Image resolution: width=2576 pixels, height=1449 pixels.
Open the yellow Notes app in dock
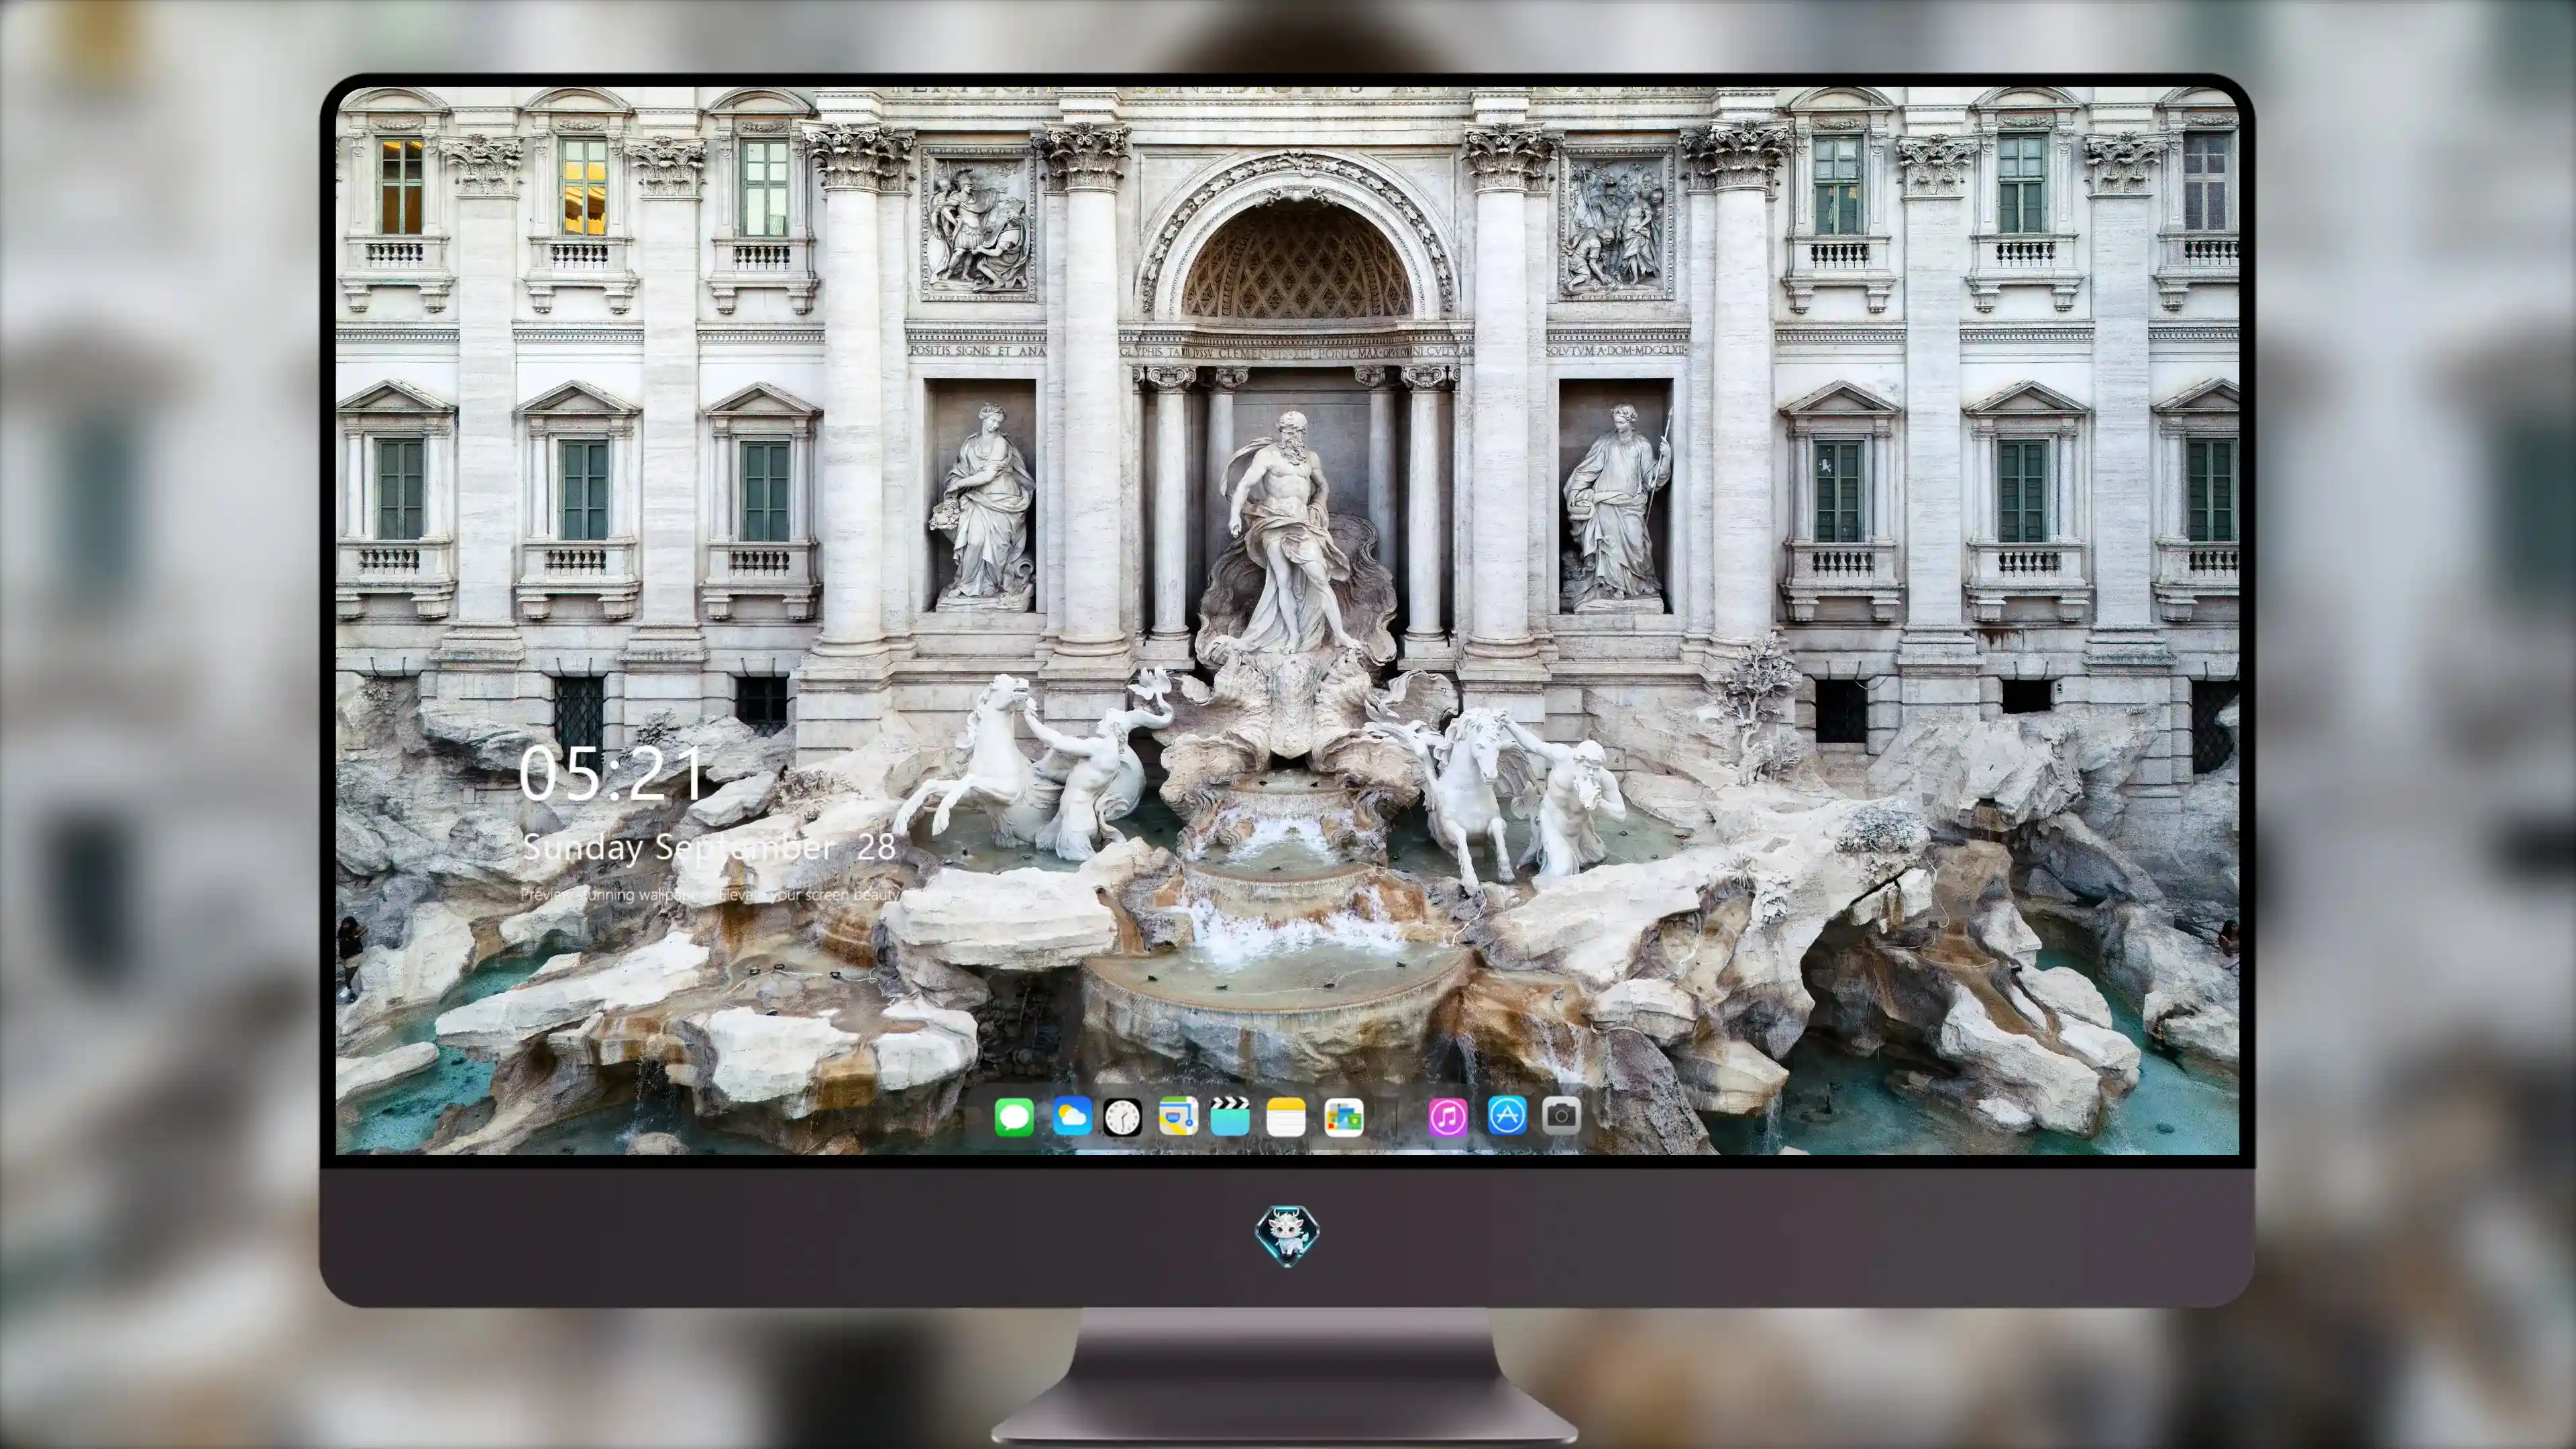[1286, 1117]
